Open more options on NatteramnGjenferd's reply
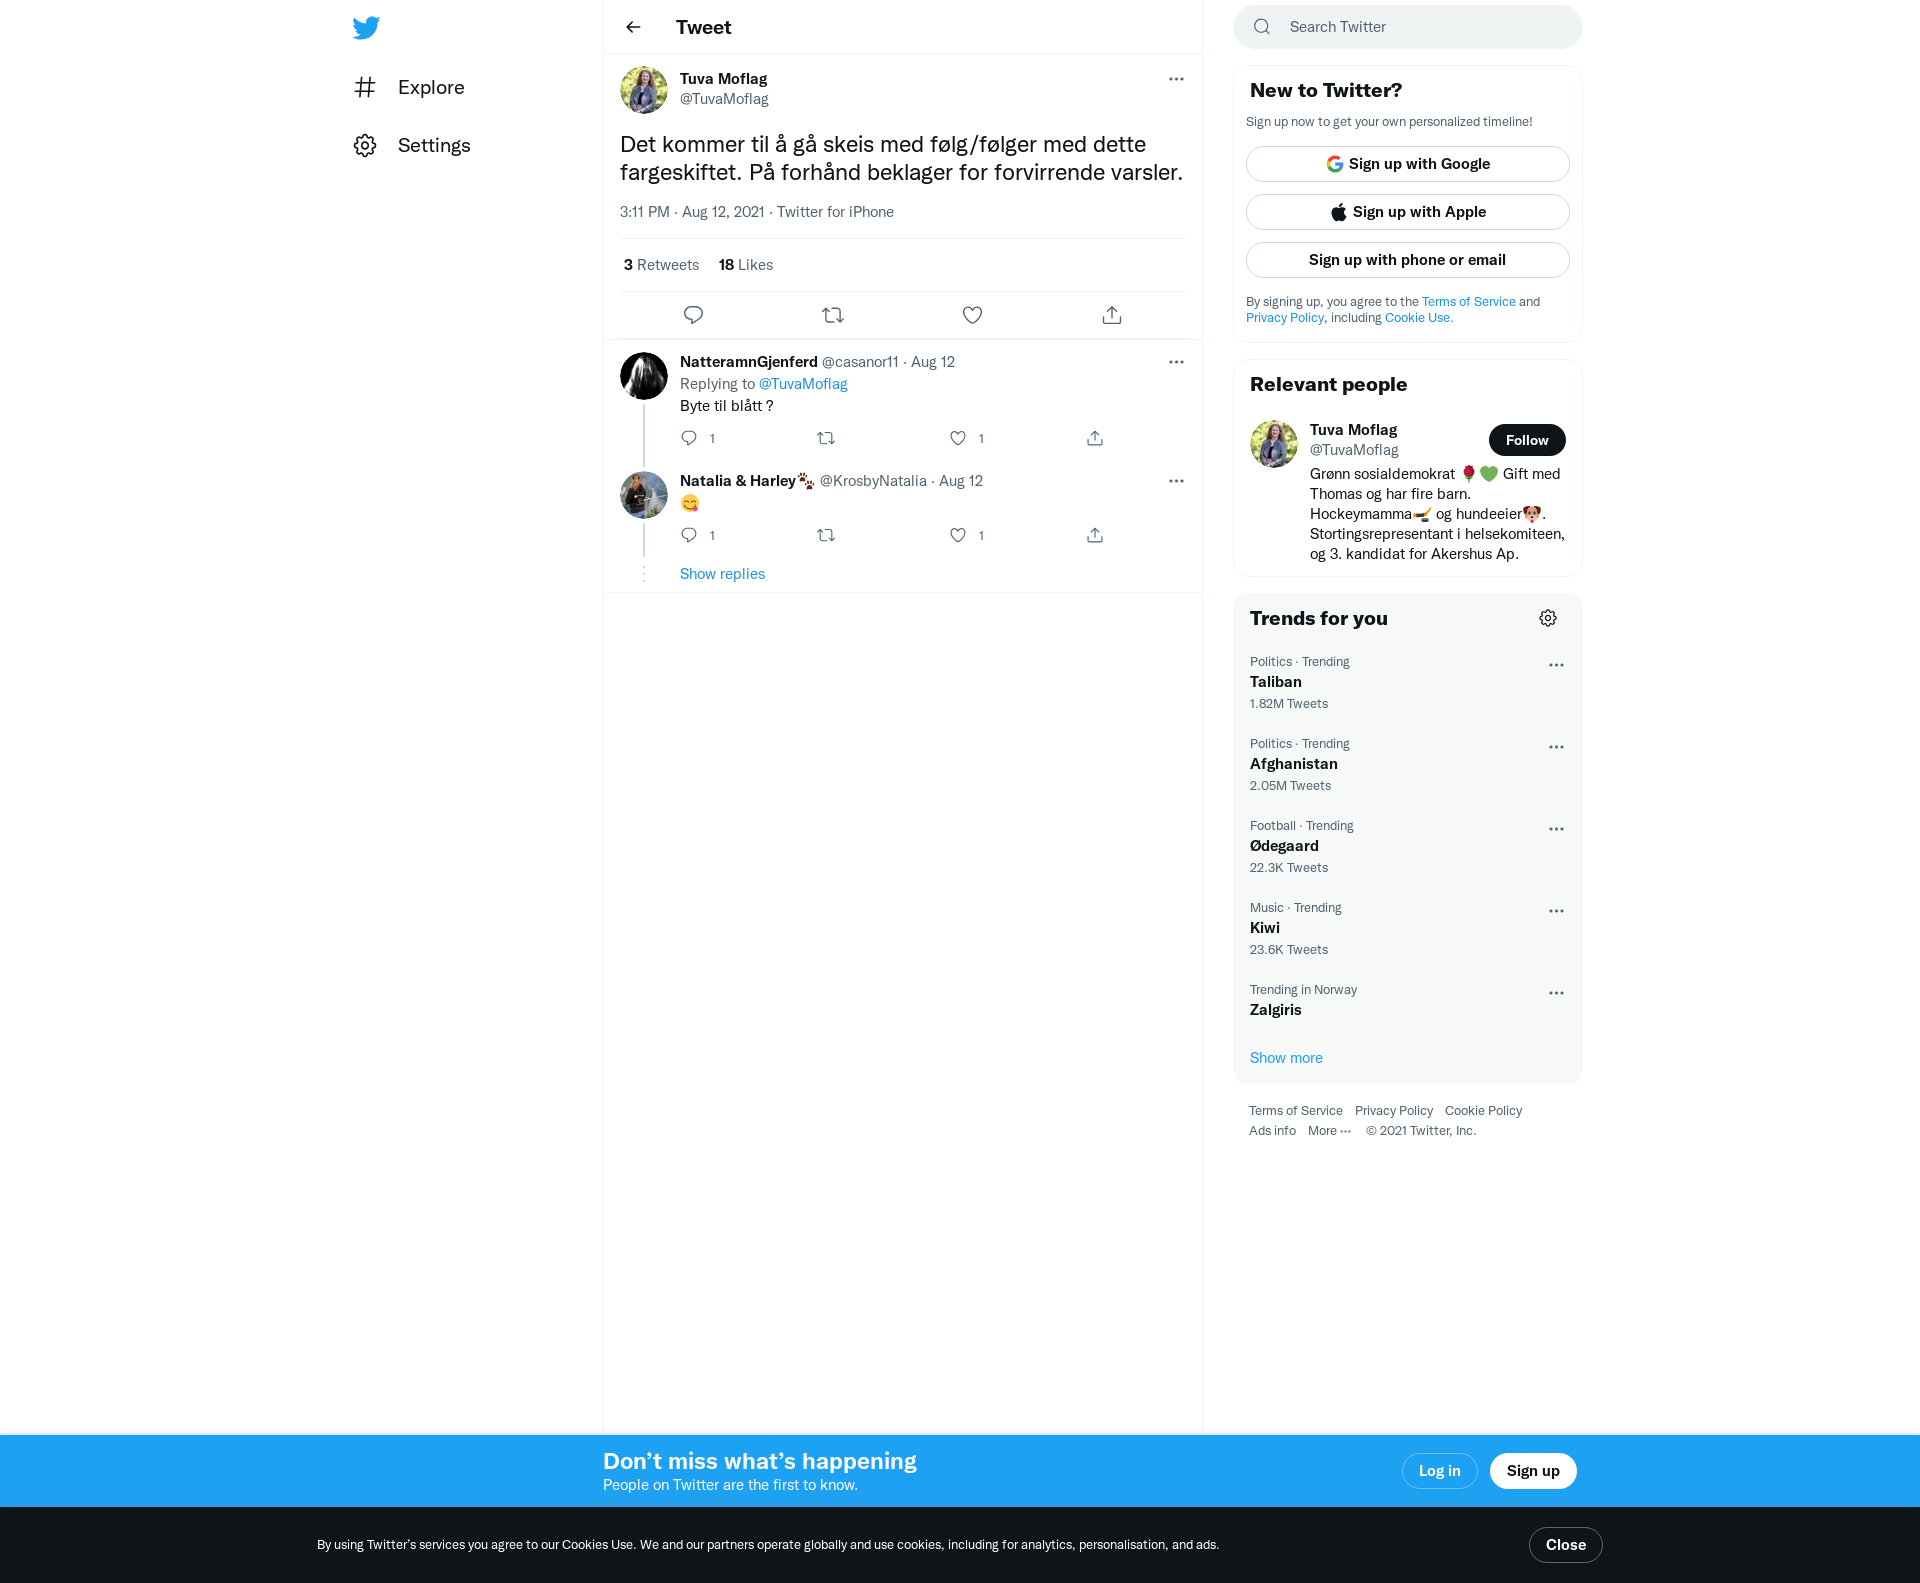This screenshot has height=1583, width=1920. pos(1176,362)
